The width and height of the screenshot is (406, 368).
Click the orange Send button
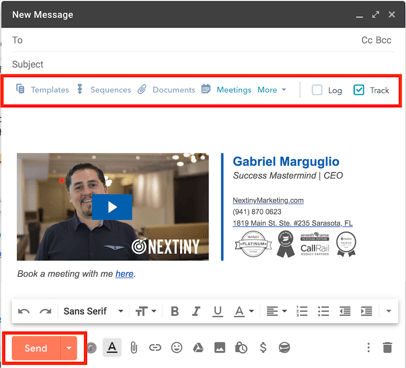point(36,348)
